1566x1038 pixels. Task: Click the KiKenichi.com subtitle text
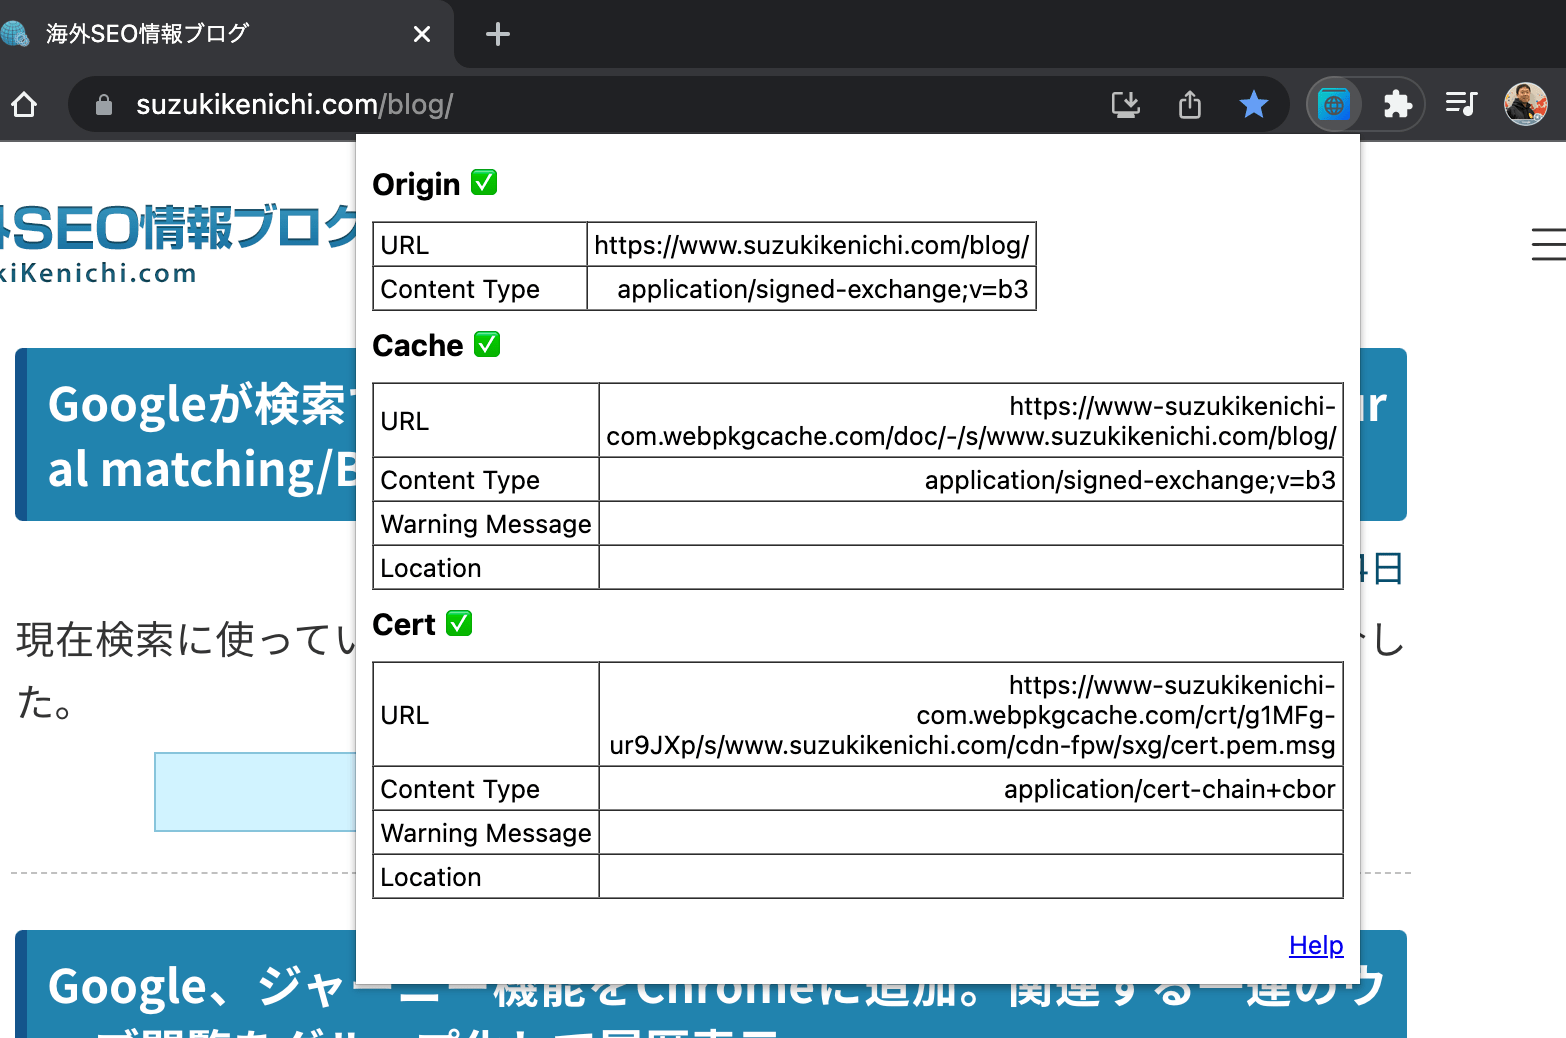click(x=98, y=273)
